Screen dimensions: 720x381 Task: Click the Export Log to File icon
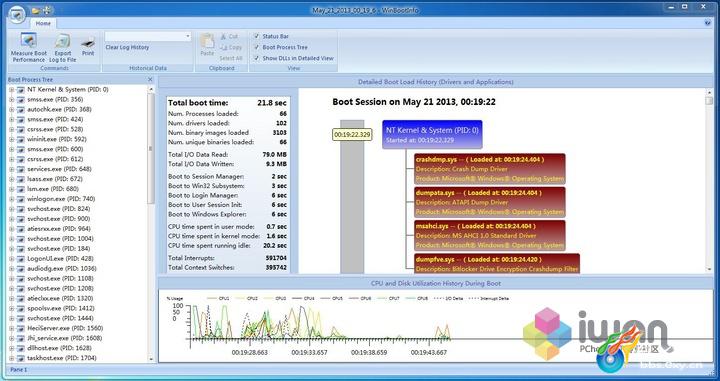tap(62, 42)
